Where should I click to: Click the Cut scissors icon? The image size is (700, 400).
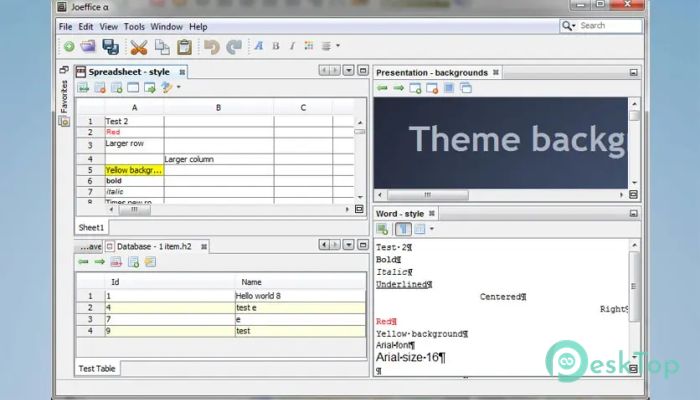point(139,47)
